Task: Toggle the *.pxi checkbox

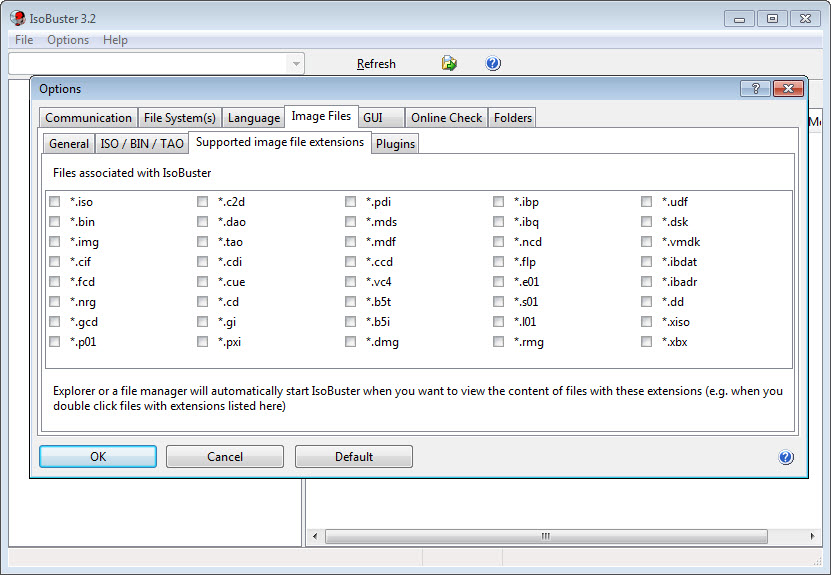Action: [x=202, y=342]
